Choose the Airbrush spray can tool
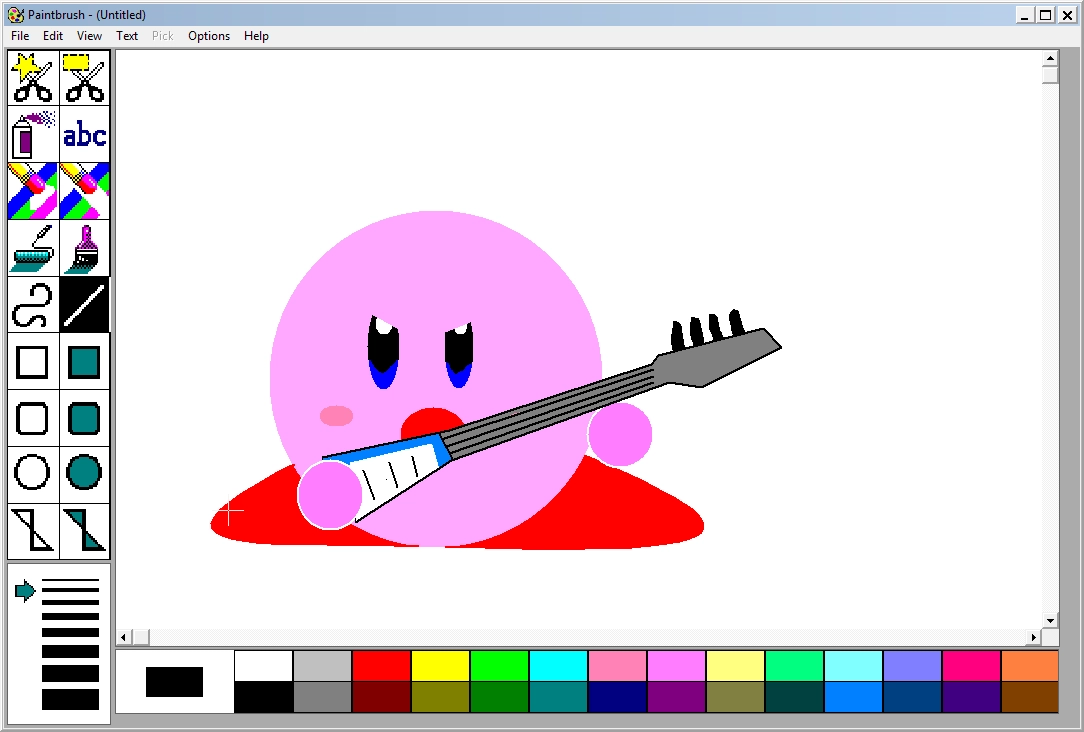1084x732 pixels. click(x=33, y=134)
